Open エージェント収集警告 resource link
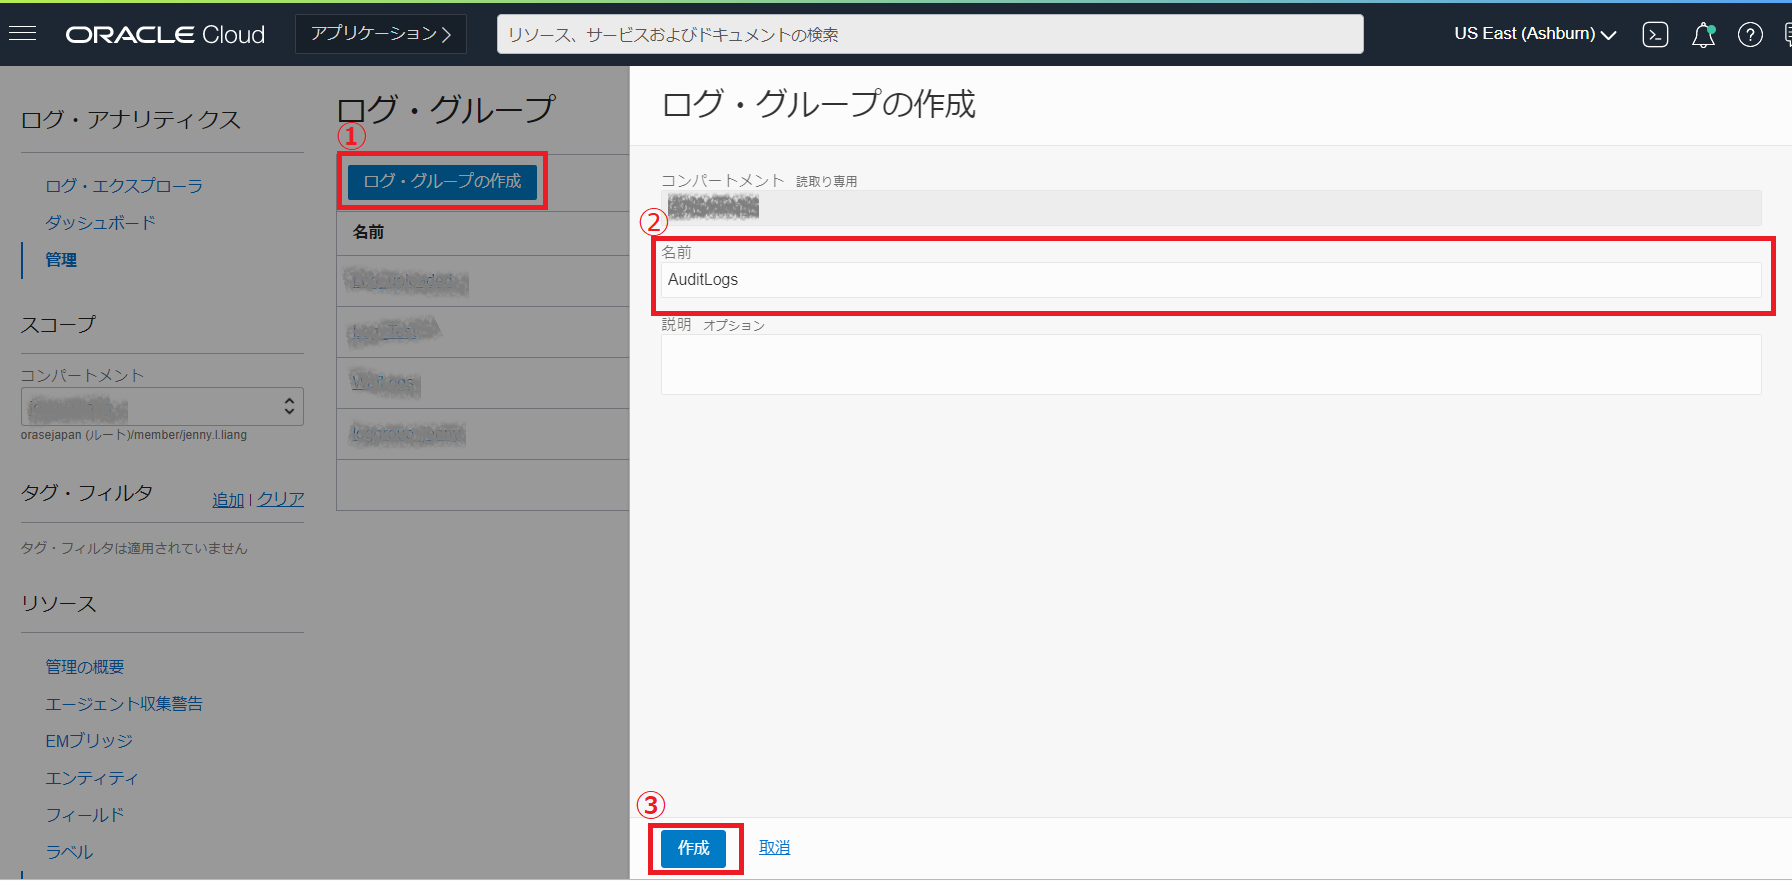Image resolution: width=1792 pixels, height=881 pixels. [x=124, y=704]
